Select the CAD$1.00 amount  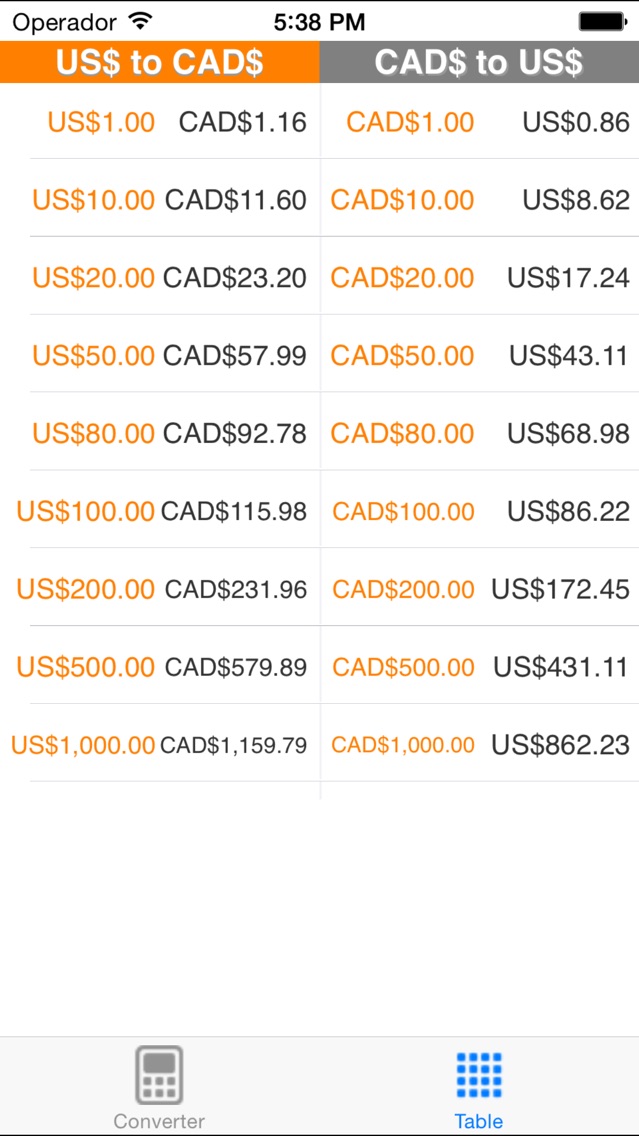pyautogui.click(x=410, y=122)
